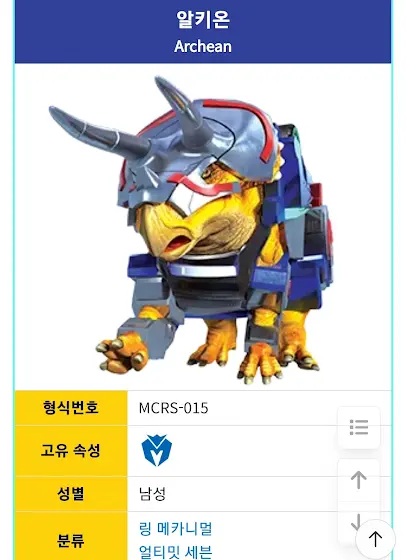Select the 고유 속성 label cell
Image resolution: width=406 pixels, height=560 pixels.
(x=71, y=451)
